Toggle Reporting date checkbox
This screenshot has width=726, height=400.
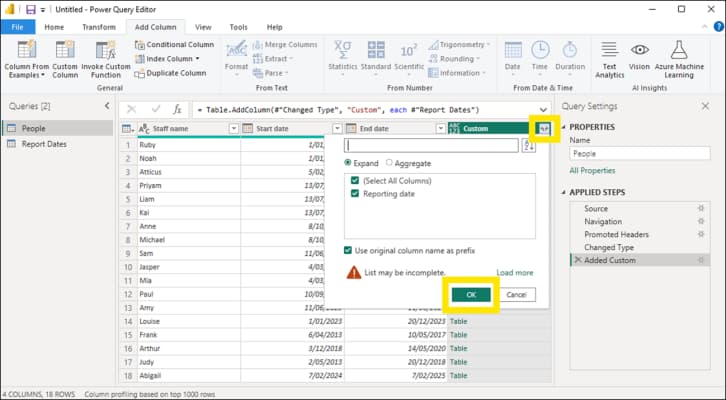(355, 194)
